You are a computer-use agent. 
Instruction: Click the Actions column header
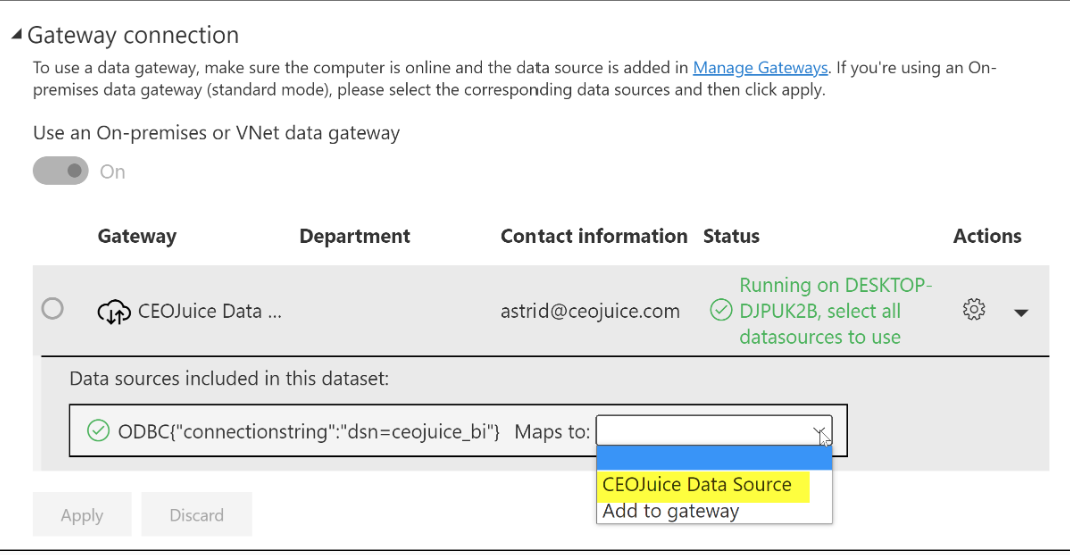[987, 236]
